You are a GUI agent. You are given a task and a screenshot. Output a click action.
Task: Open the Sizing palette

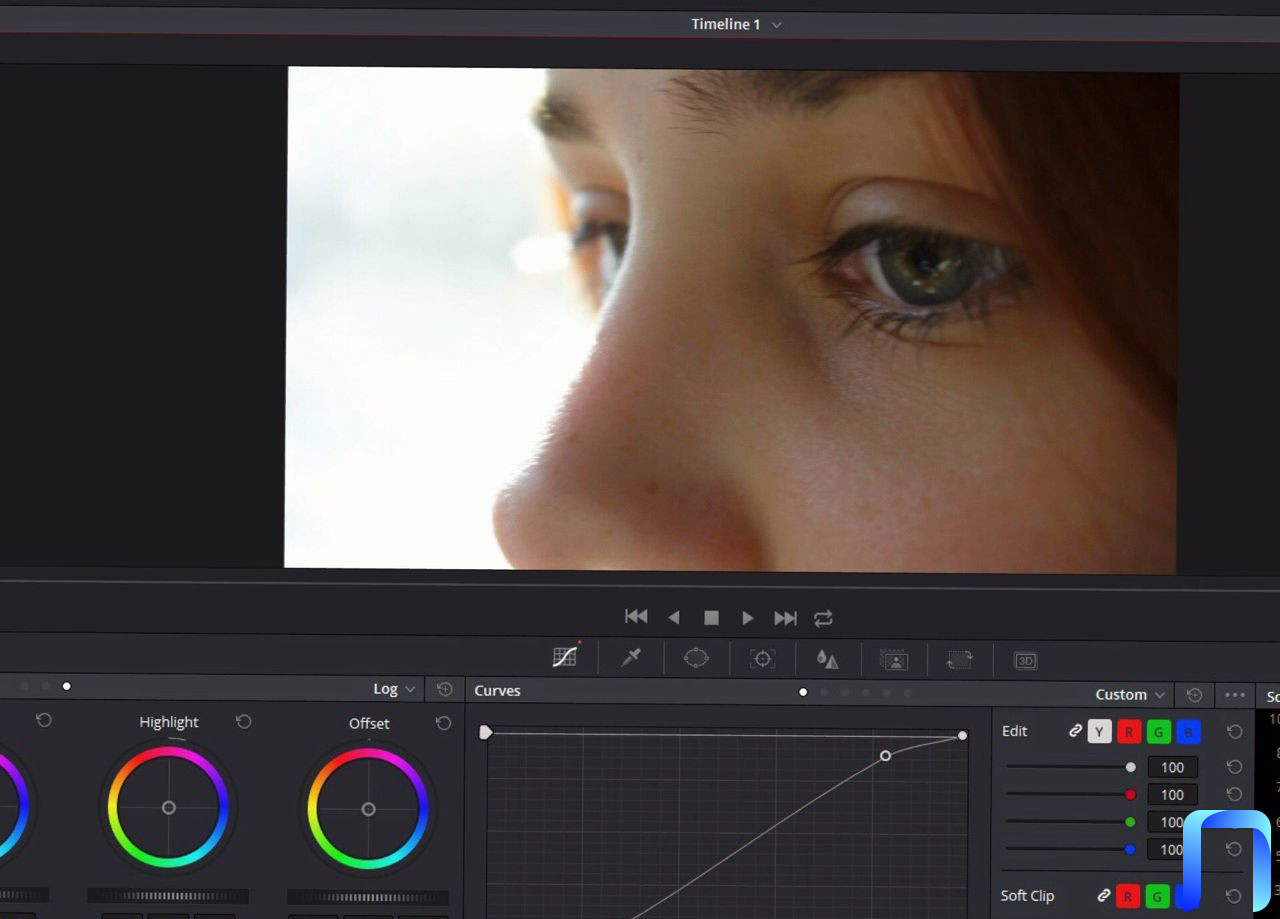coord(959,660)
